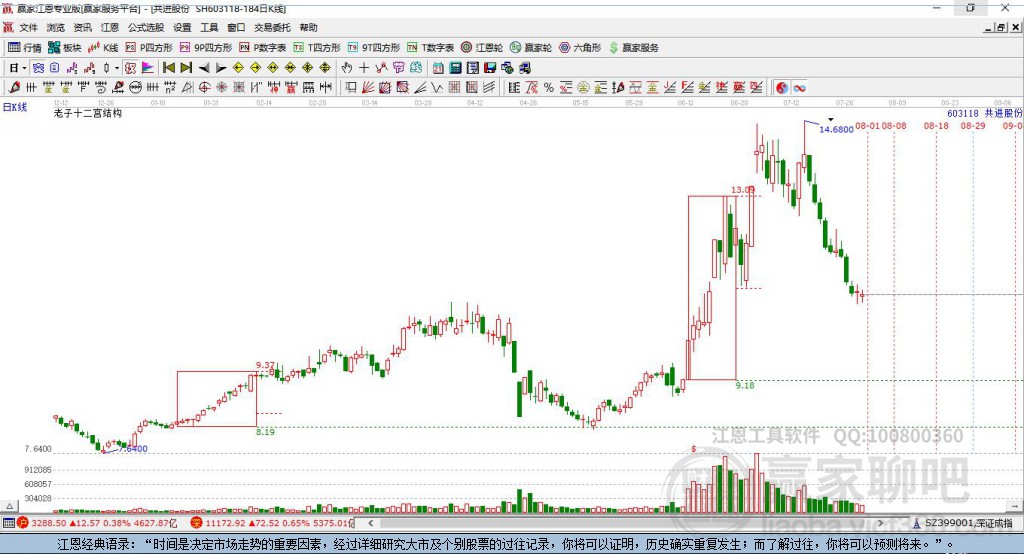Screen dimensions: 1024x554
Task: Open the P数字表 tool
Action: click(263, 48)
